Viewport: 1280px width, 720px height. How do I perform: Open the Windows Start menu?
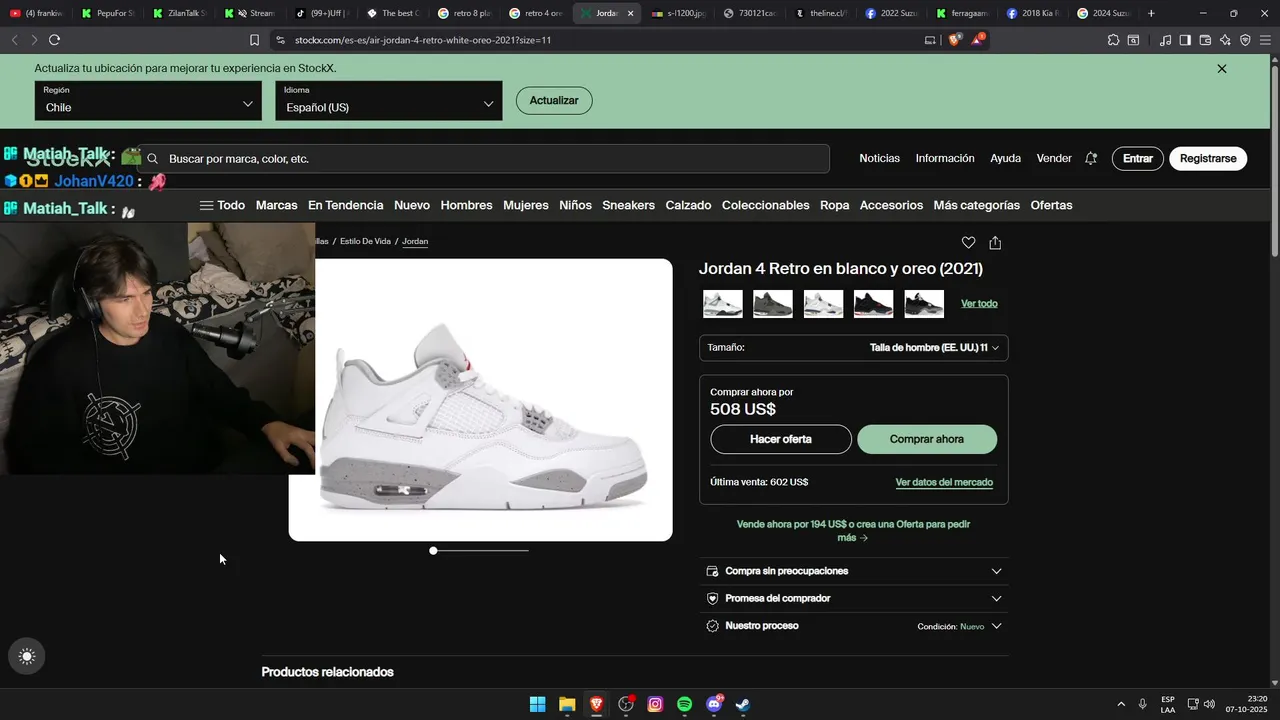click(x=537, y=704)
